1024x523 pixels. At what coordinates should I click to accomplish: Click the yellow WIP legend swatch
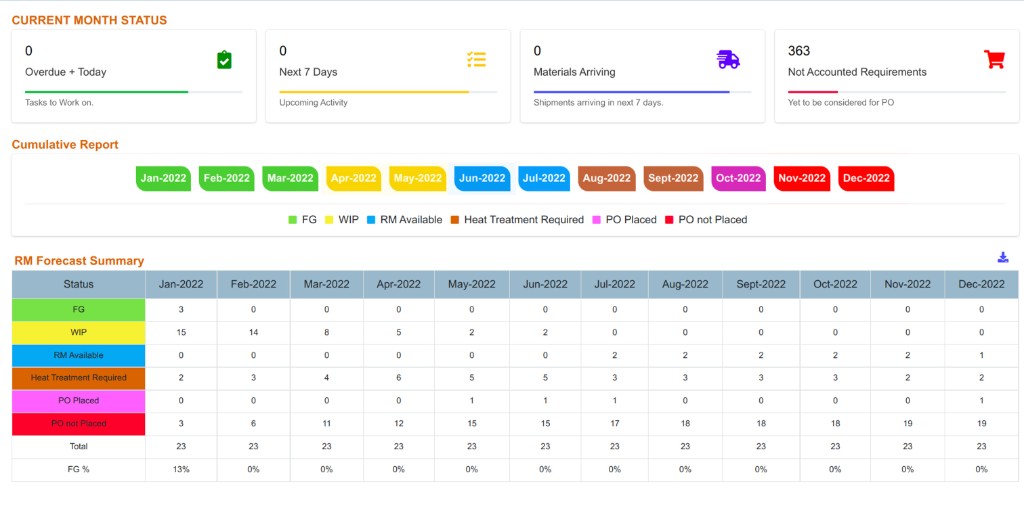(329, 220)
